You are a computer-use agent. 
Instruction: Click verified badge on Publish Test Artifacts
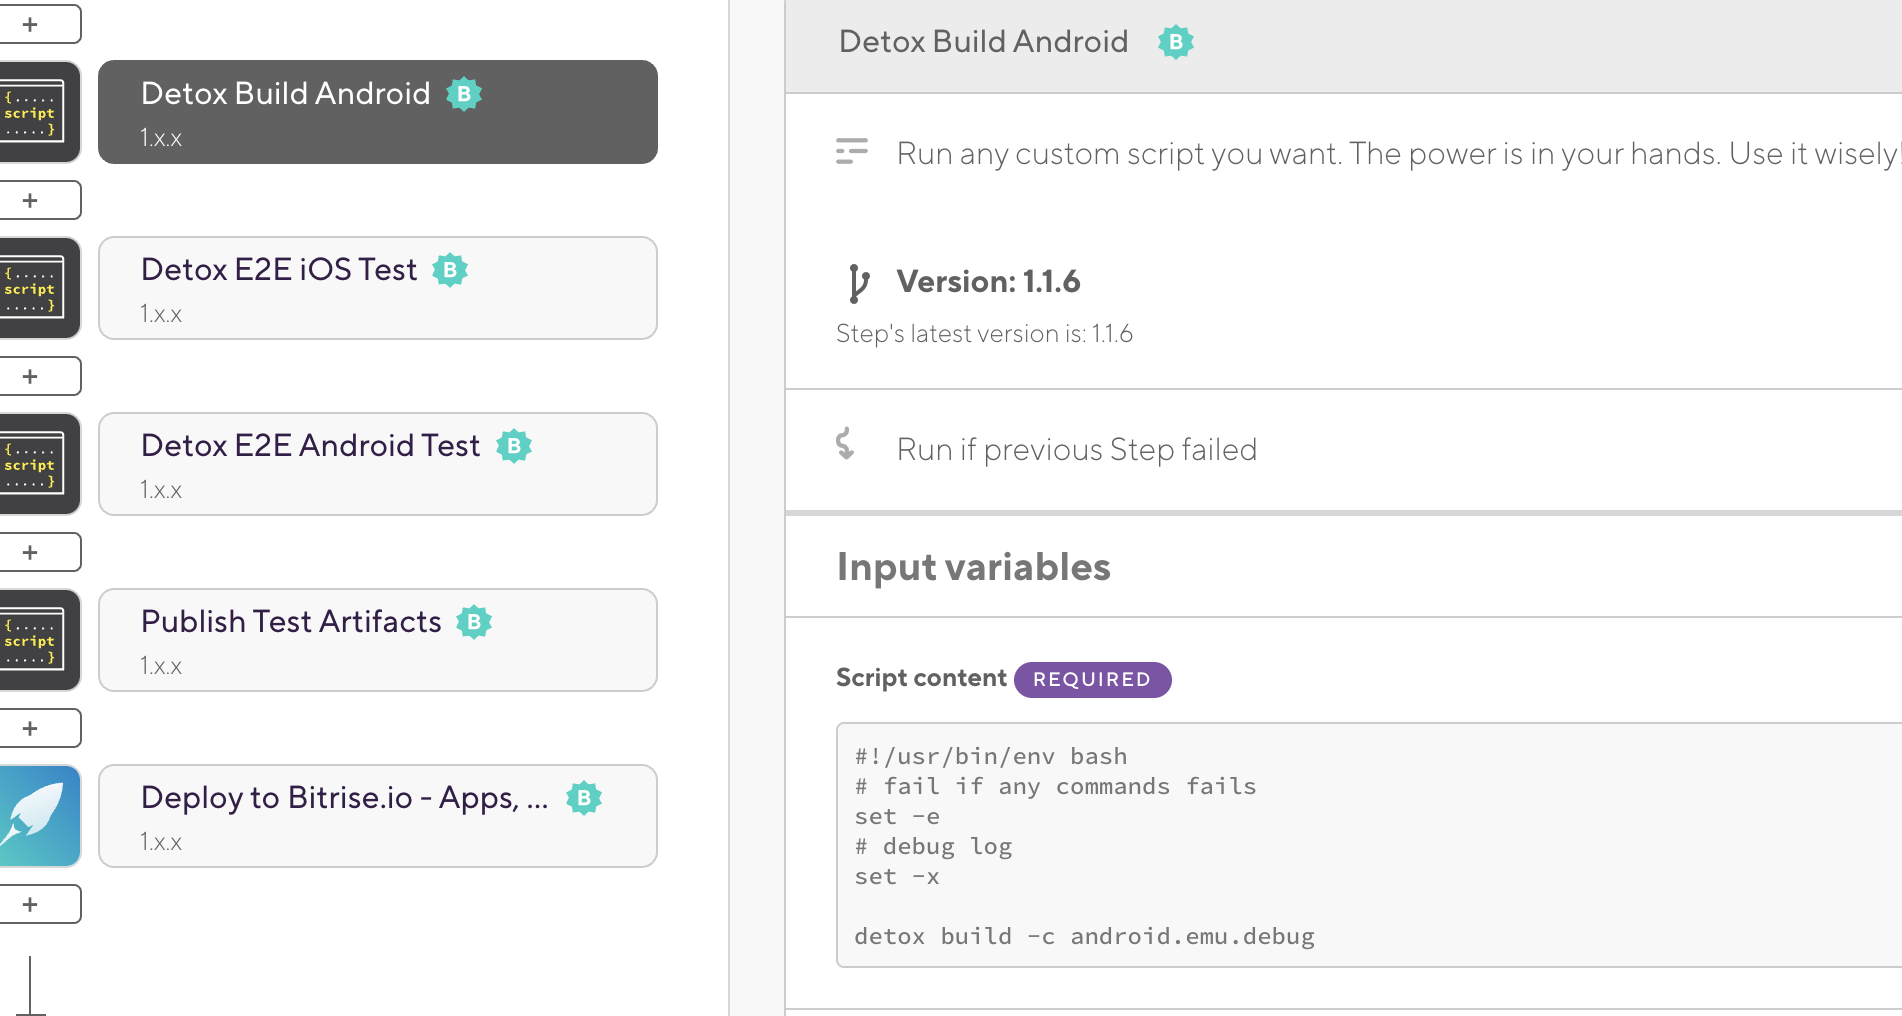(474, 622)
